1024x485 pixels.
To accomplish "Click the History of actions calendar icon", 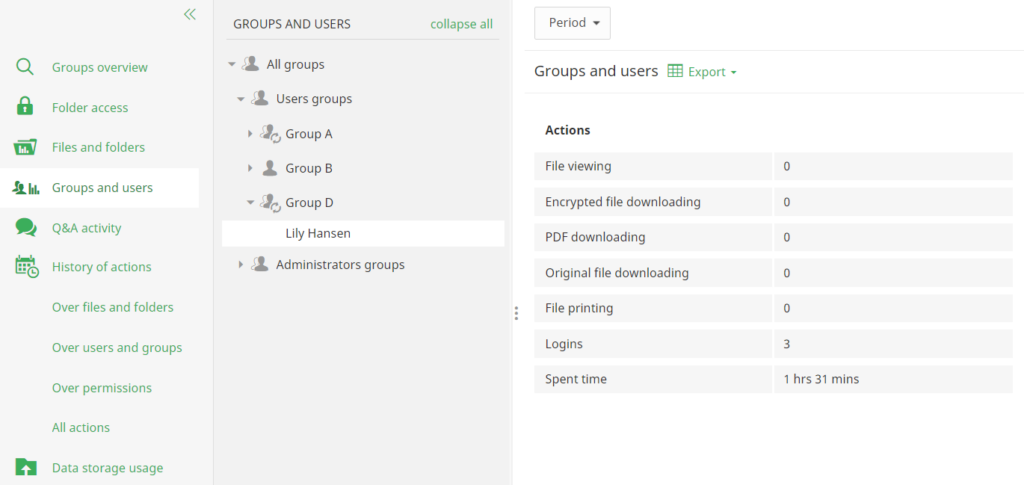I will pos(27,267).
